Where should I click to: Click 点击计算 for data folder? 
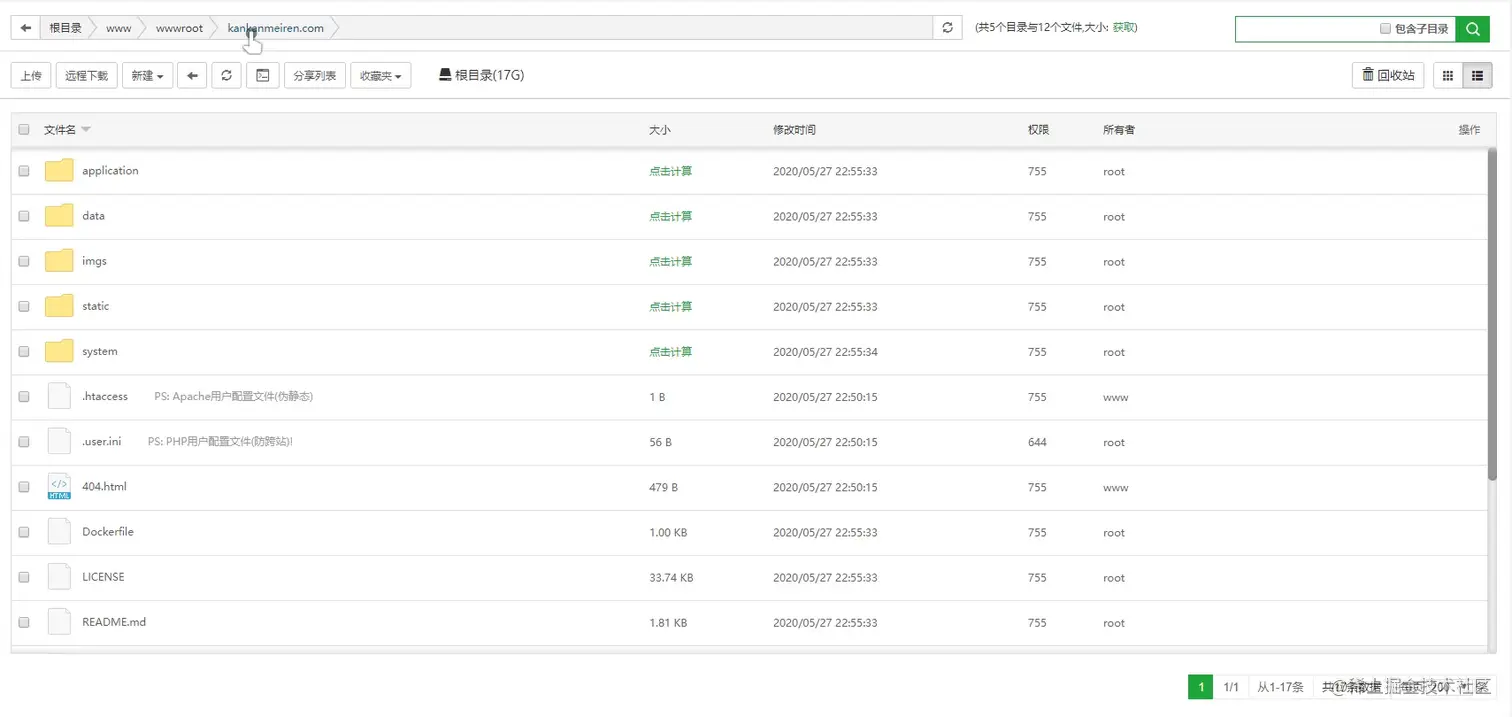[670, 216]
